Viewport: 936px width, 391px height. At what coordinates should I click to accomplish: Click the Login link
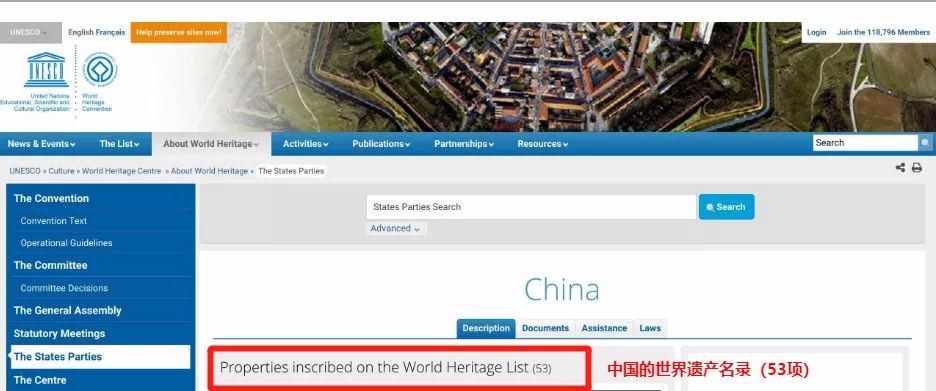(817, 32)
